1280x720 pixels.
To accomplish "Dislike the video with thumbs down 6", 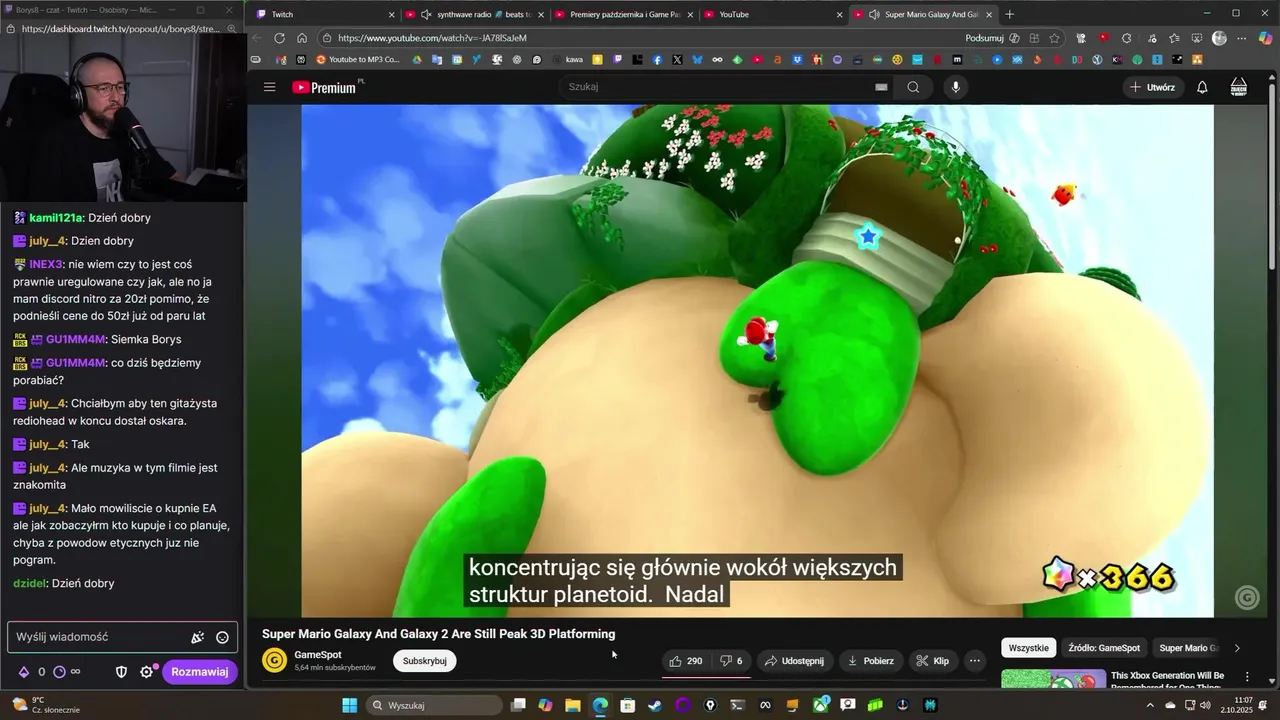I will [732, 661].
